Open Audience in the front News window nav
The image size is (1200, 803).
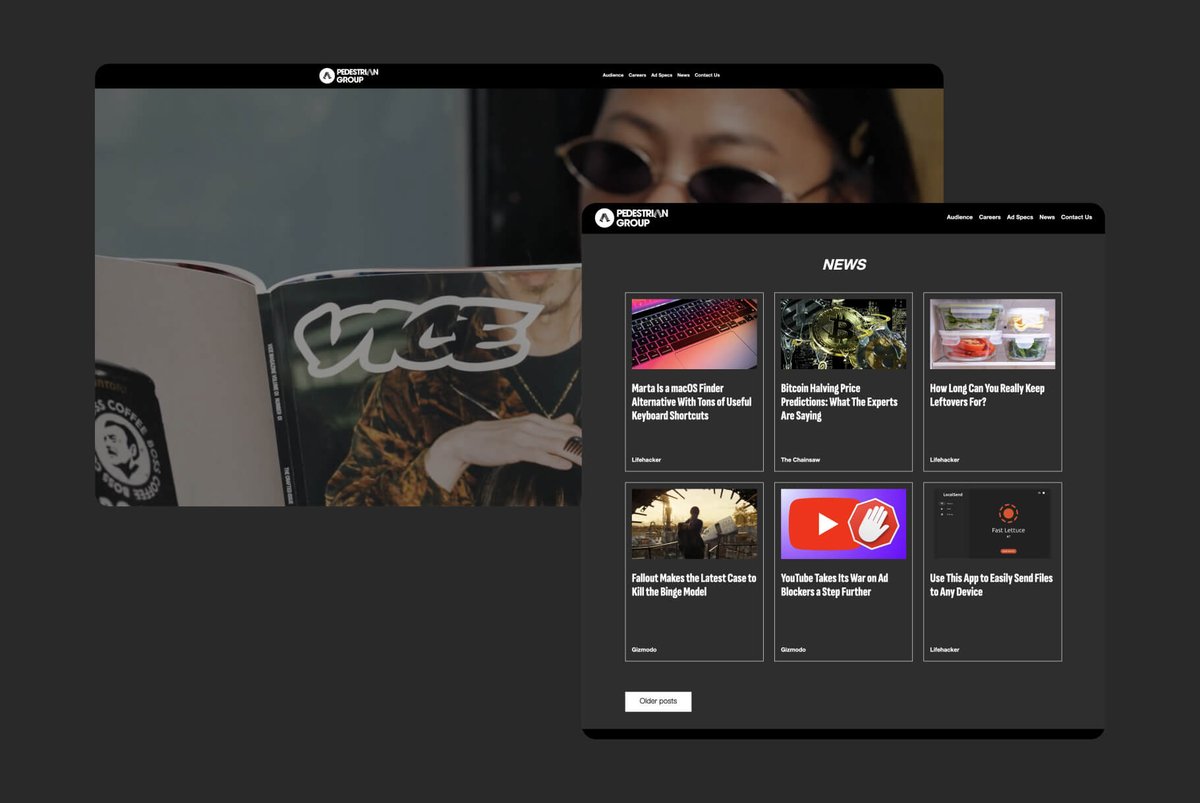click(x=959, y=217)
